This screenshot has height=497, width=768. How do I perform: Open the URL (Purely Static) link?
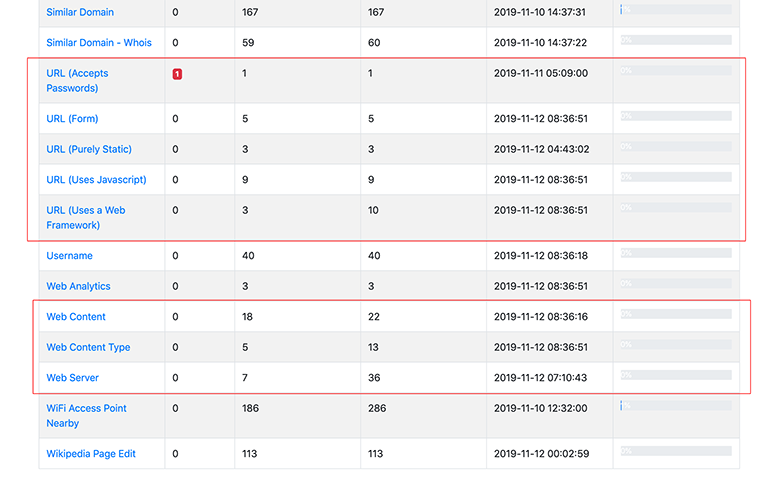point(89,149)
